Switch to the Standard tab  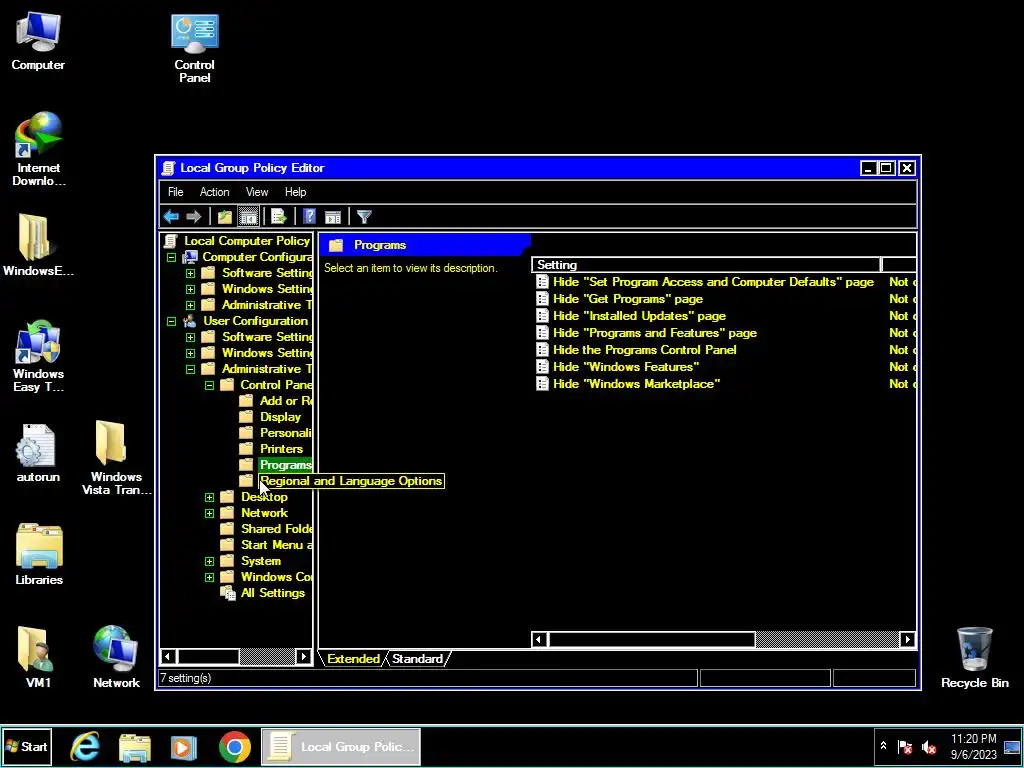[417, 658]
